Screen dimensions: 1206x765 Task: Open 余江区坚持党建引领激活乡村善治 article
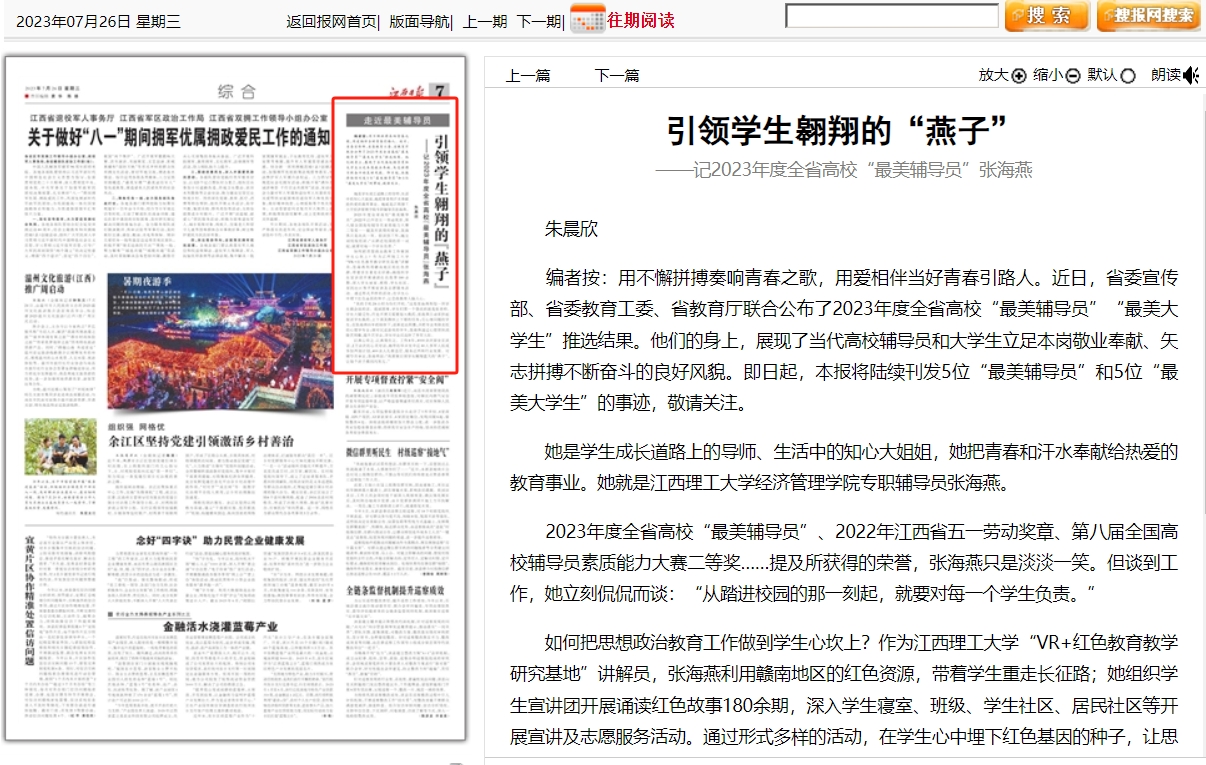tap(200, 439)
